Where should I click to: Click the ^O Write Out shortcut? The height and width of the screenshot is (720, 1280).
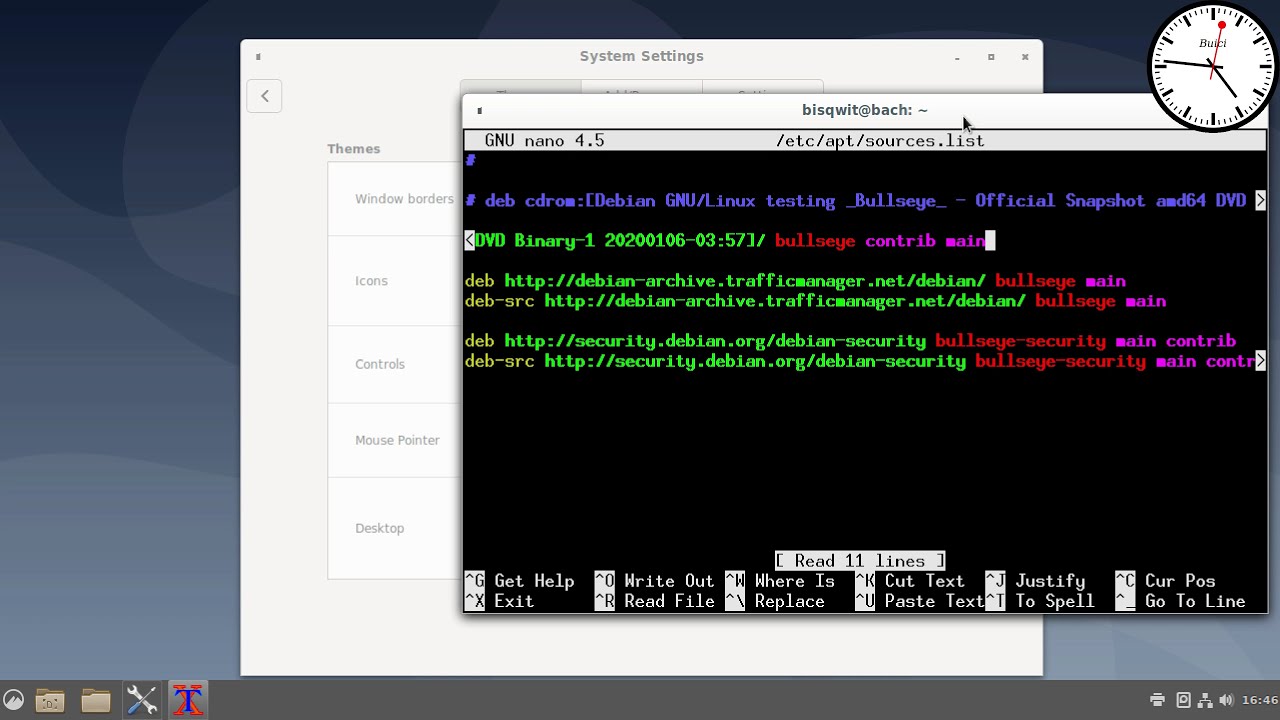[x=655, y=581]
